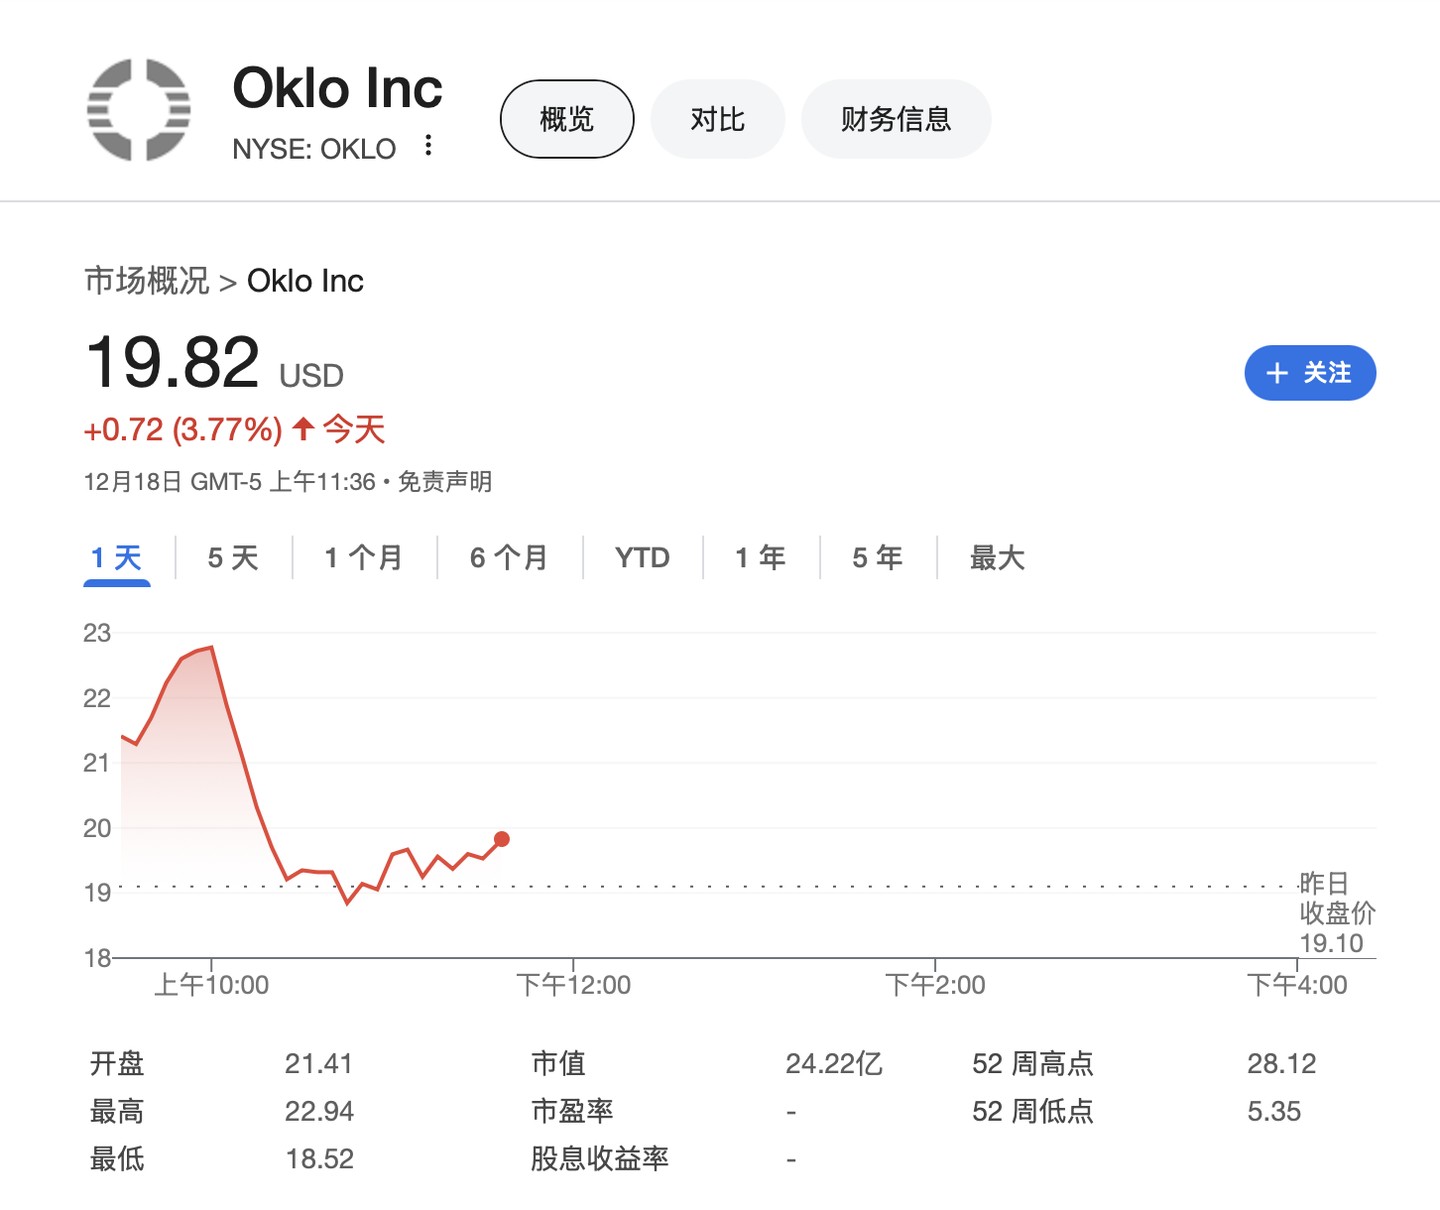
Task: Select the 概览 overview tab
Action: click(x=567, y=119)
